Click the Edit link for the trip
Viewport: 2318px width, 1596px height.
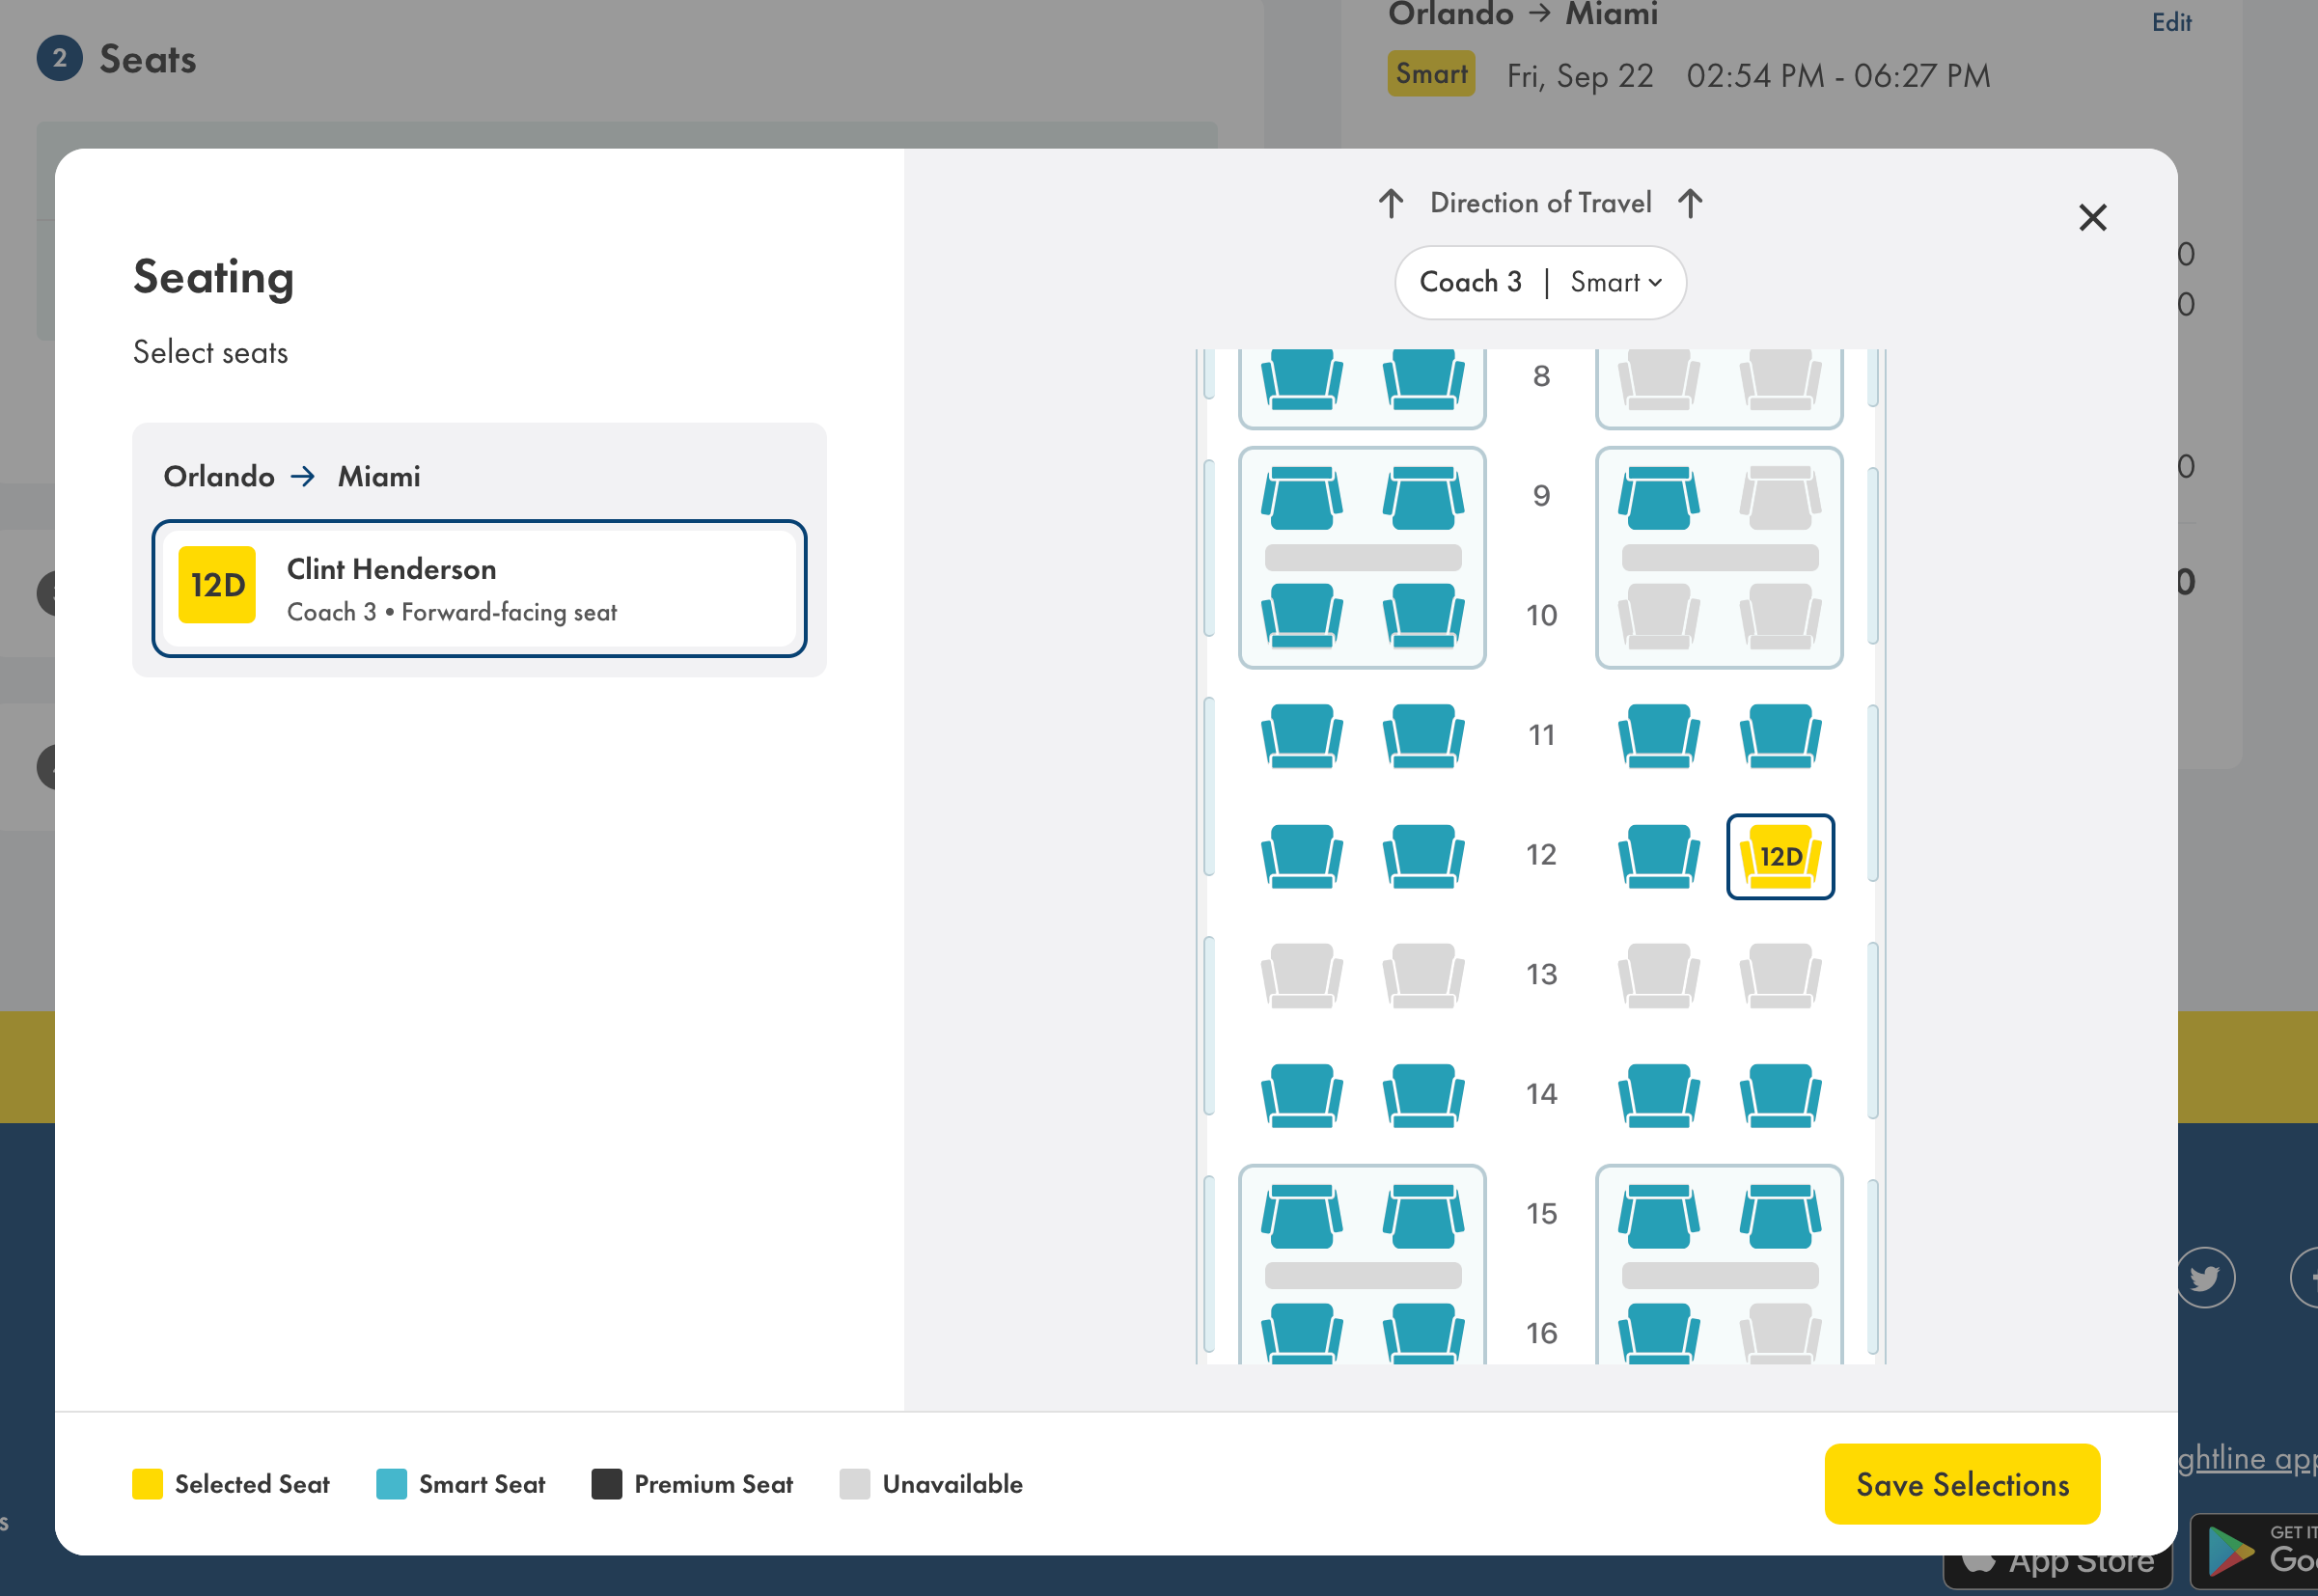click(x=2171, y=22)
